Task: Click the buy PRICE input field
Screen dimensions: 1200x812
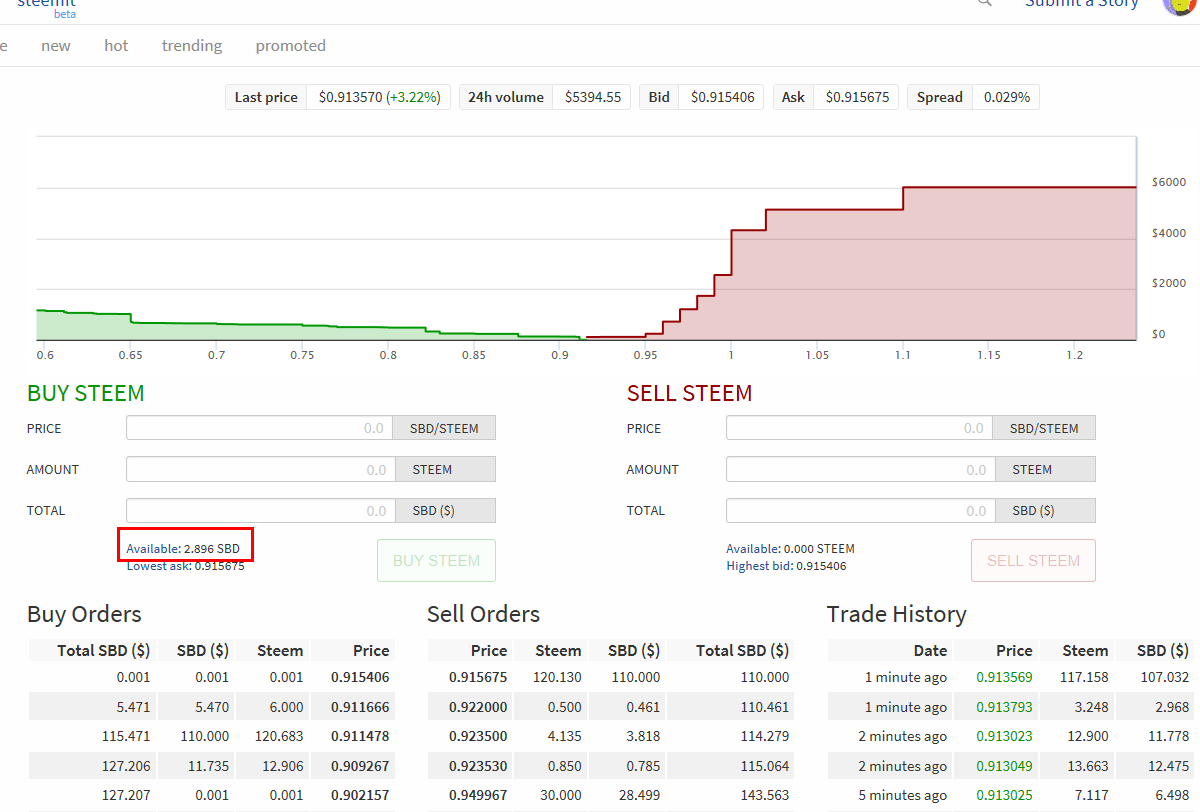Action: click(260, 427)
